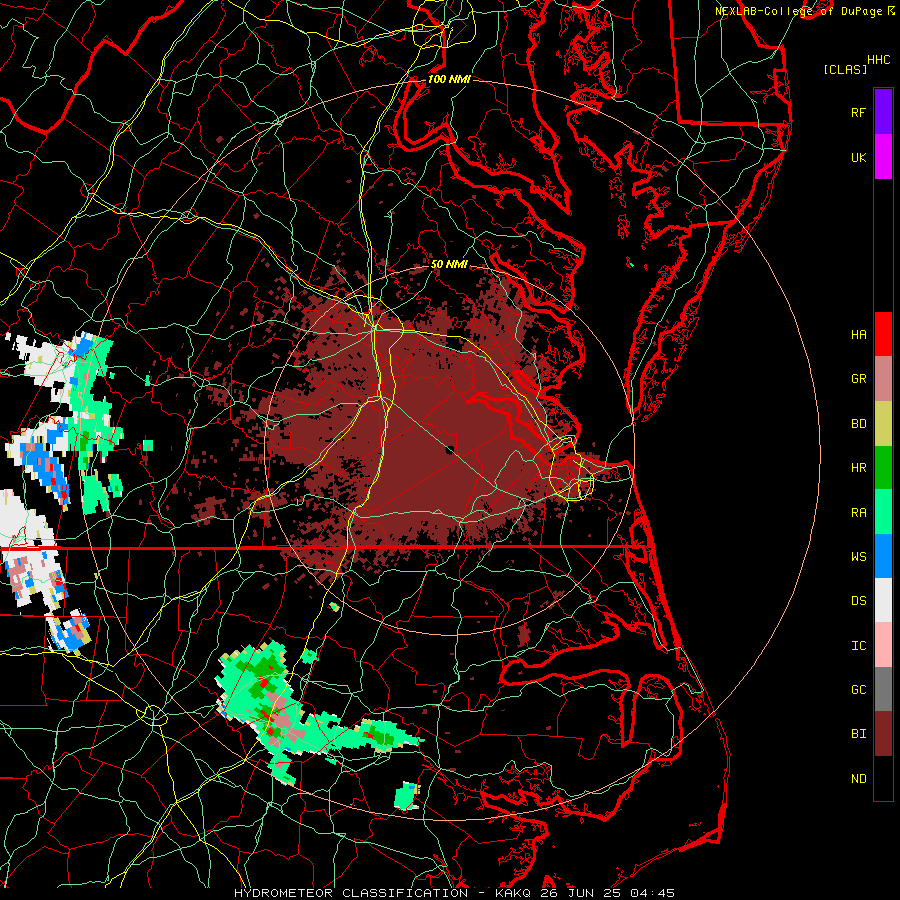Click the IC legend label
900x900 pixels.
point(858,646)
